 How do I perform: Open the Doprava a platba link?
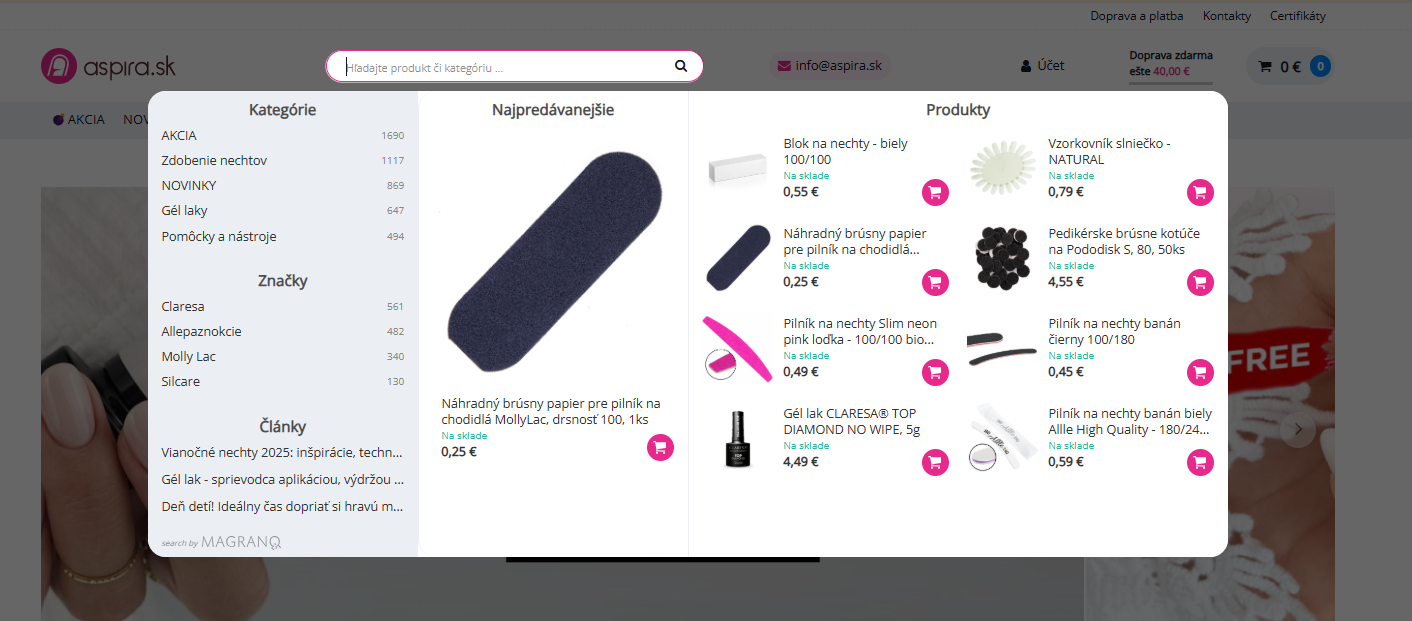(x=1137, y=16)
